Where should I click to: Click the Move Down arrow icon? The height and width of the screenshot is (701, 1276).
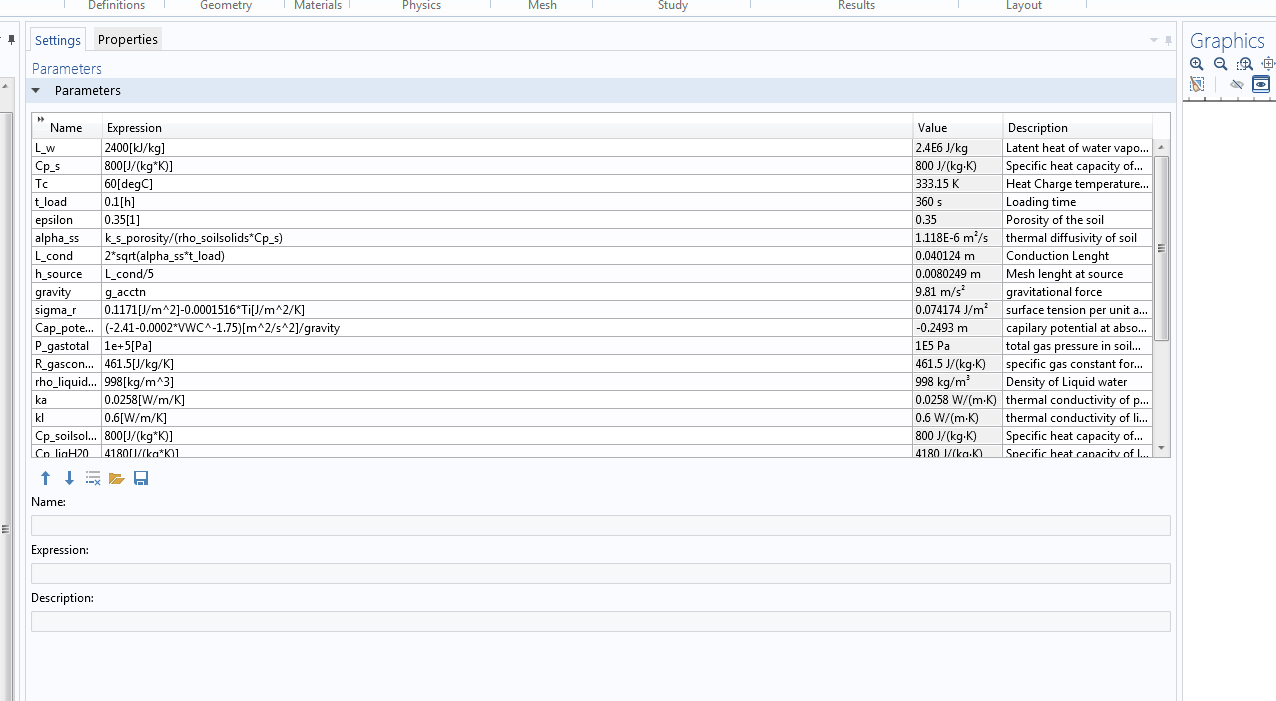pos(69,479)
